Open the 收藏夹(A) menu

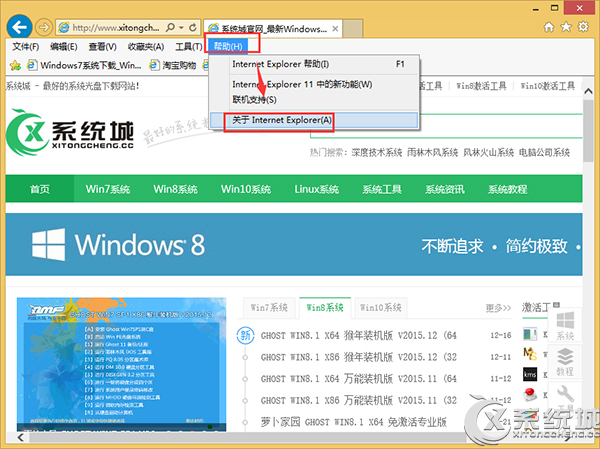point(146,47)
